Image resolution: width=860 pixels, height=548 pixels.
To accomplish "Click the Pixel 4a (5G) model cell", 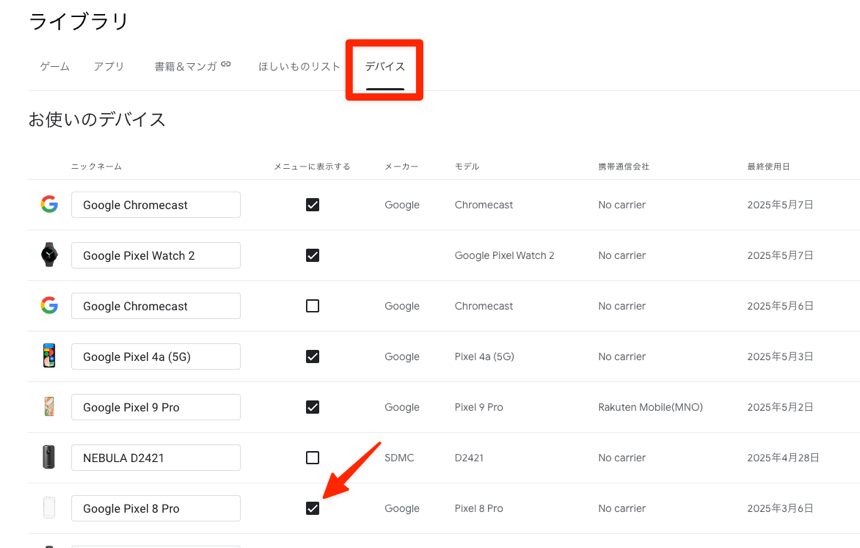I will [x=484, y=357].
